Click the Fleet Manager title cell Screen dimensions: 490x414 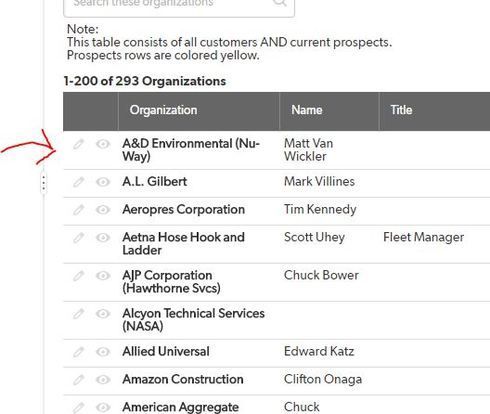[424, 237]
